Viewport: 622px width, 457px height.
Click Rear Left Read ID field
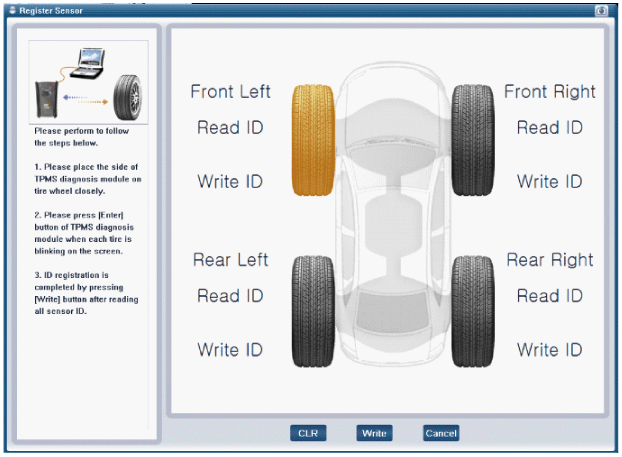point(230,296)
